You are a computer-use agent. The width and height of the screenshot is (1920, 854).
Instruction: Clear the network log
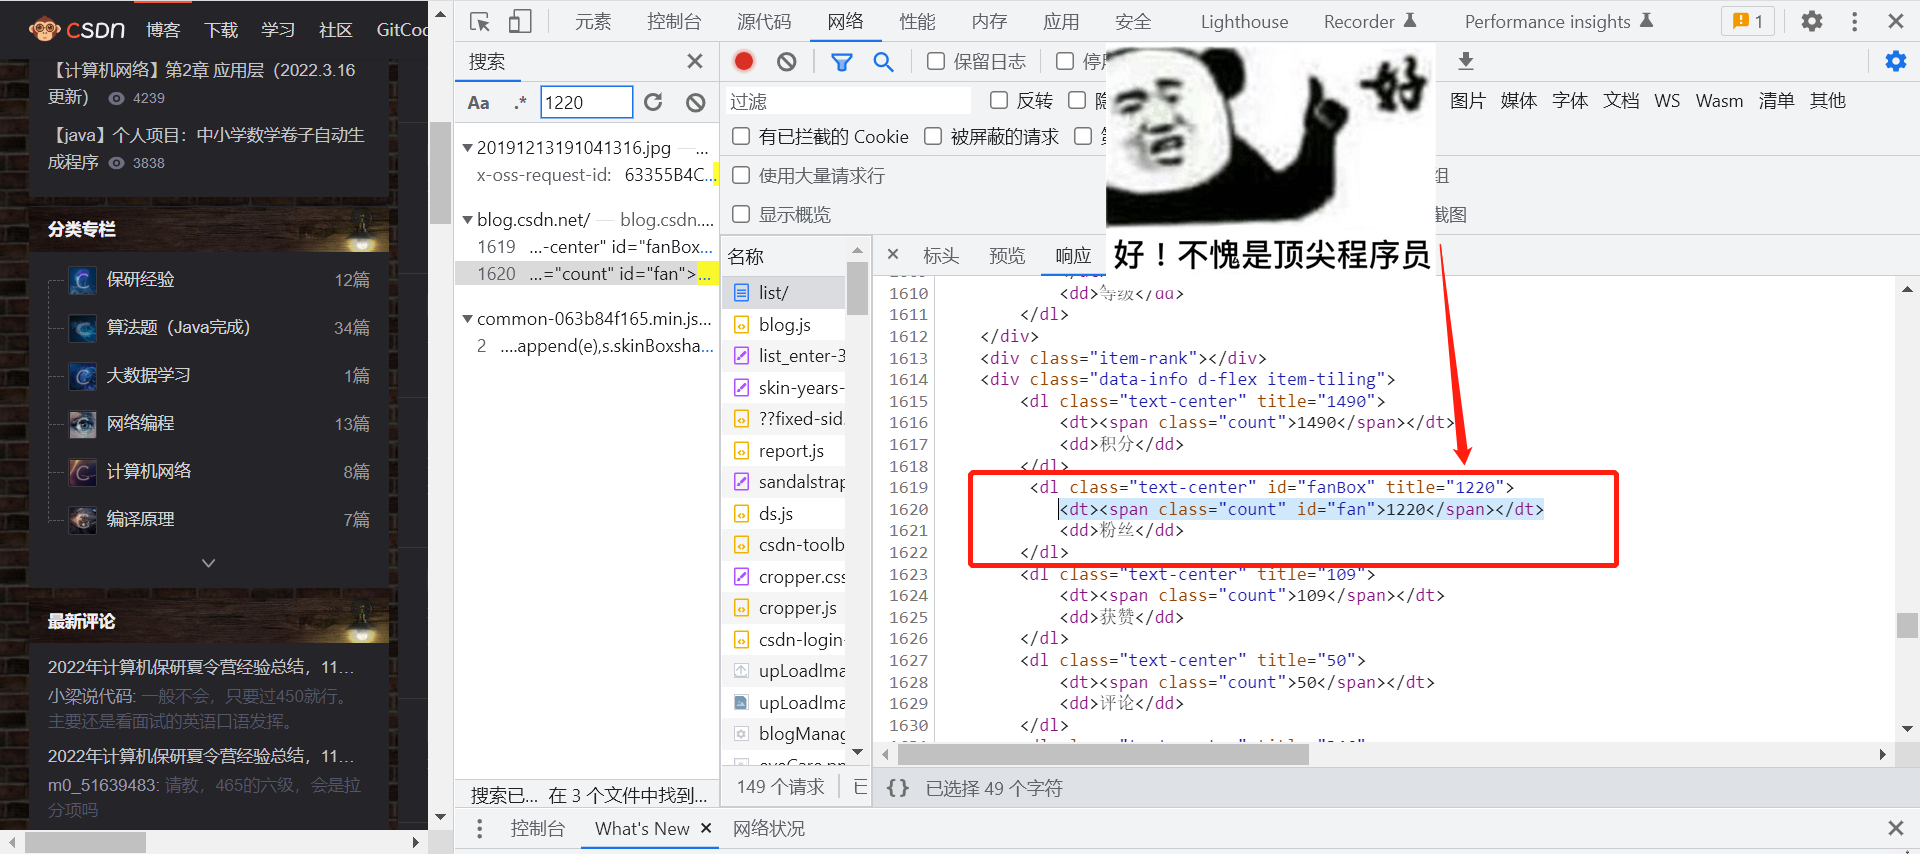(x=787, y=62)
